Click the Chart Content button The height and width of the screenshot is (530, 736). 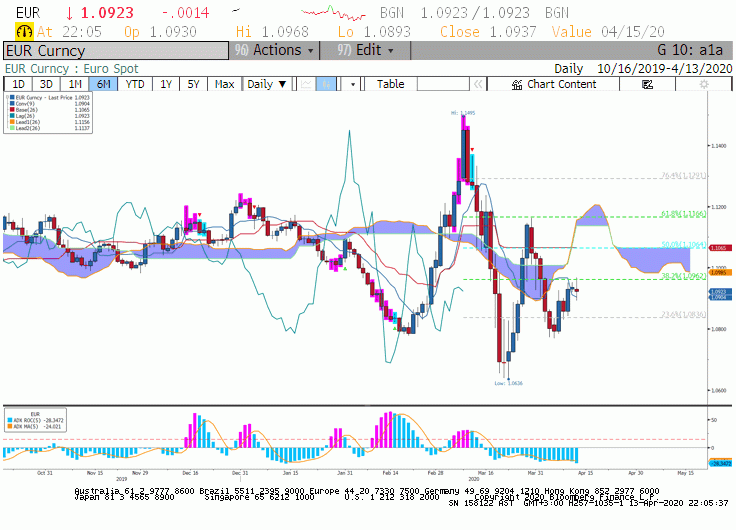(554, 84)
